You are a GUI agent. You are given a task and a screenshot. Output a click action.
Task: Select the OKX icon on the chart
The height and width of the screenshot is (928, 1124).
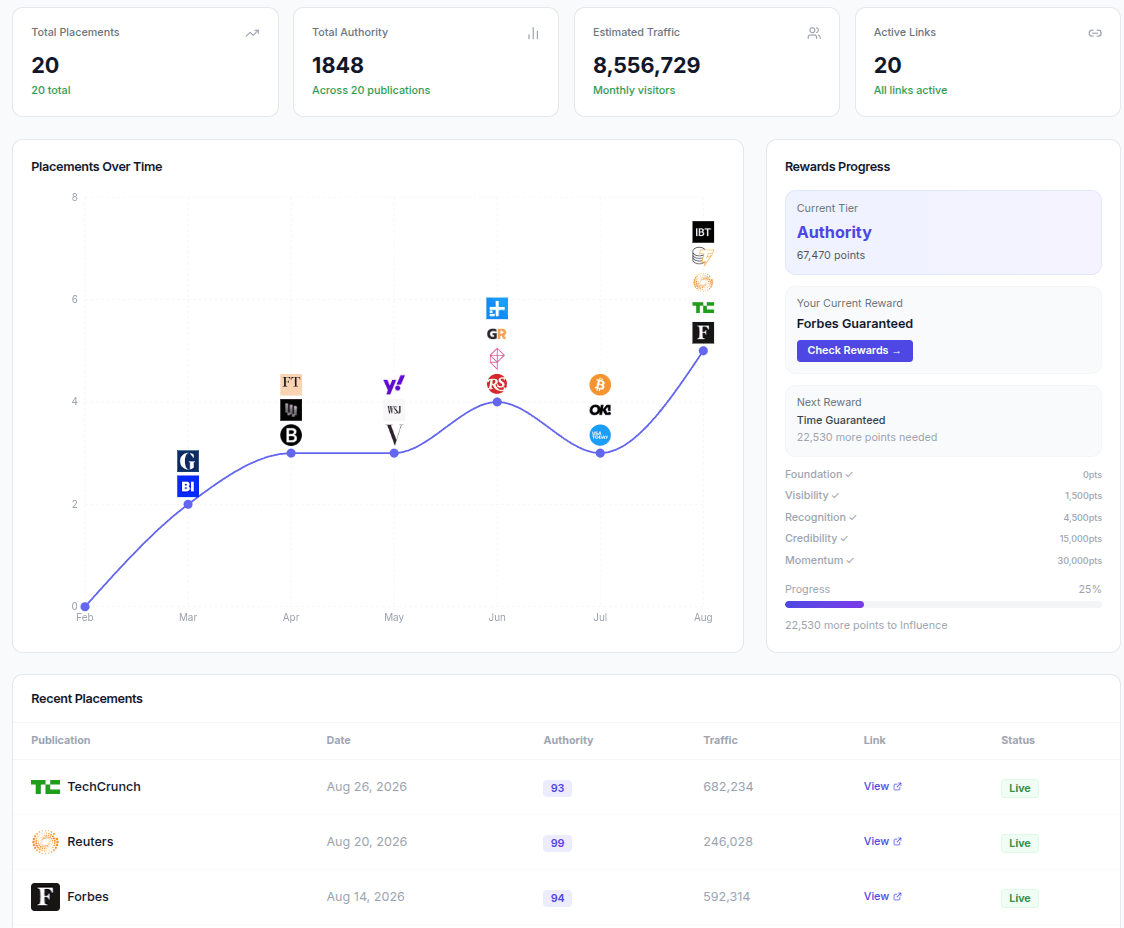click(x=600, y=409)
